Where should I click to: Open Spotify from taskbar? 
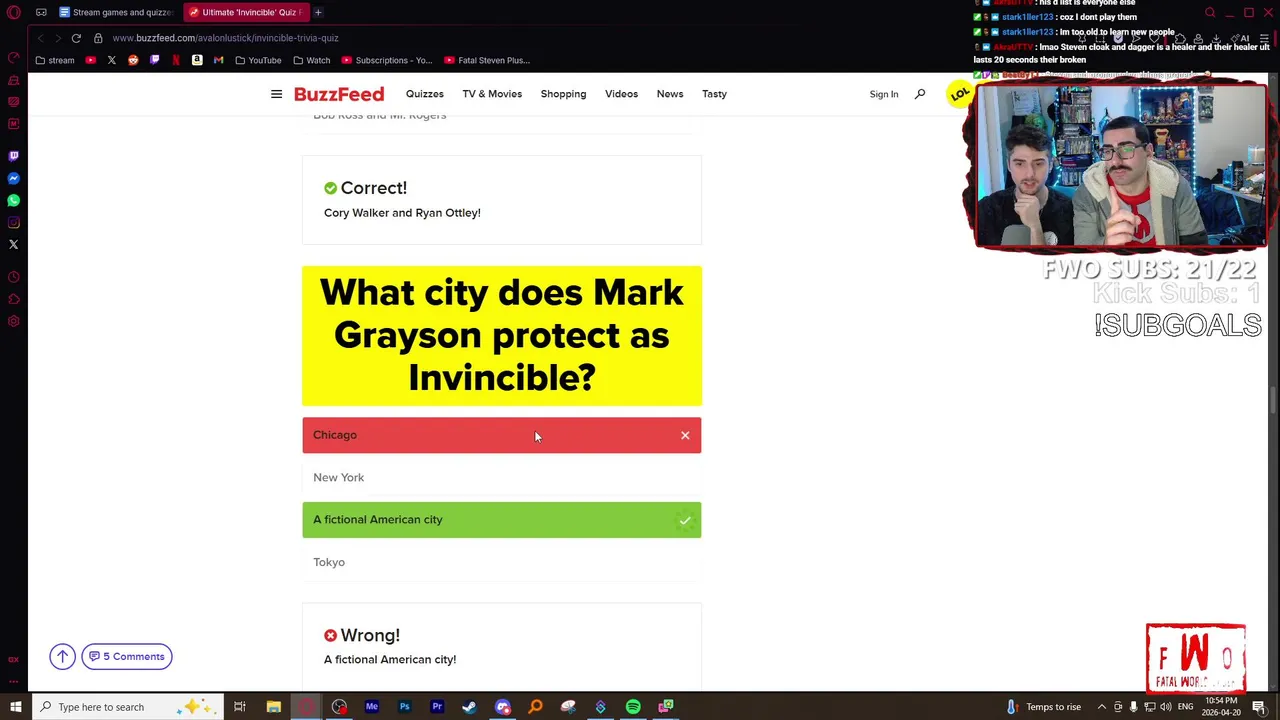(x=633, y=707)
